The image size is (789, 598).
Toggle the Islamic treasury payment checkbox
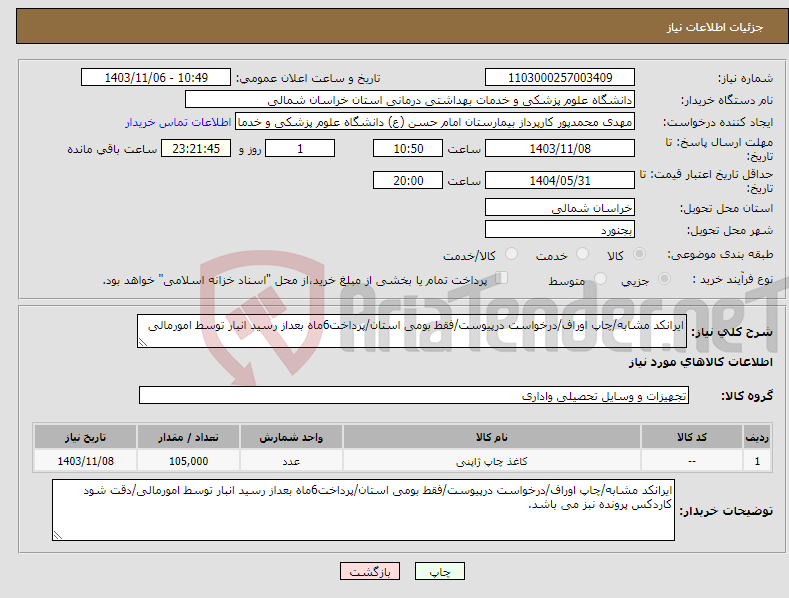click(502, 278)
